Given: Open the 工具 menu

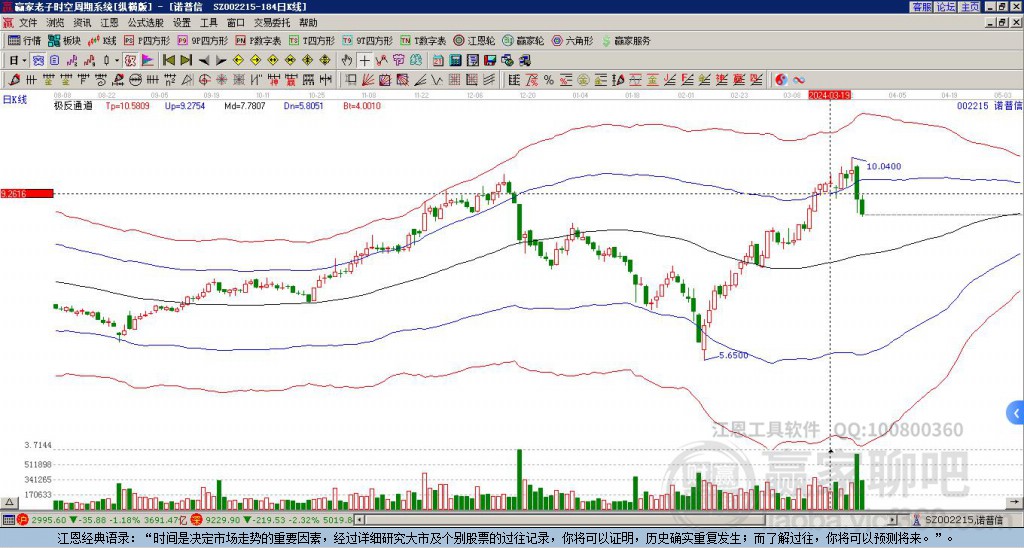Looking at the screenshot, I should [x=209, y=23].
